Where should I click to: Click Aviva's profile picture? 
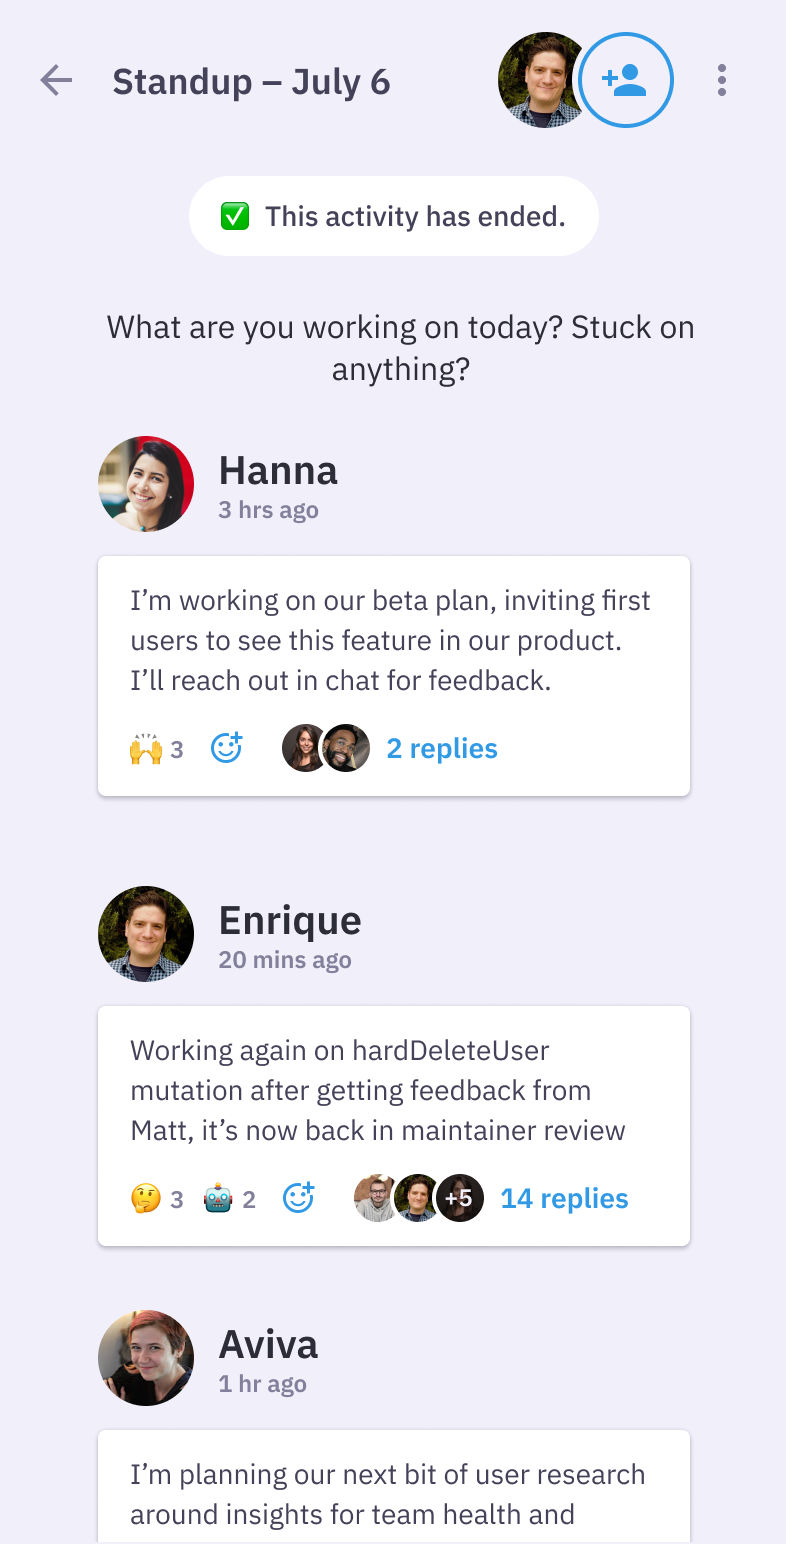click(x=145, y=1358)
